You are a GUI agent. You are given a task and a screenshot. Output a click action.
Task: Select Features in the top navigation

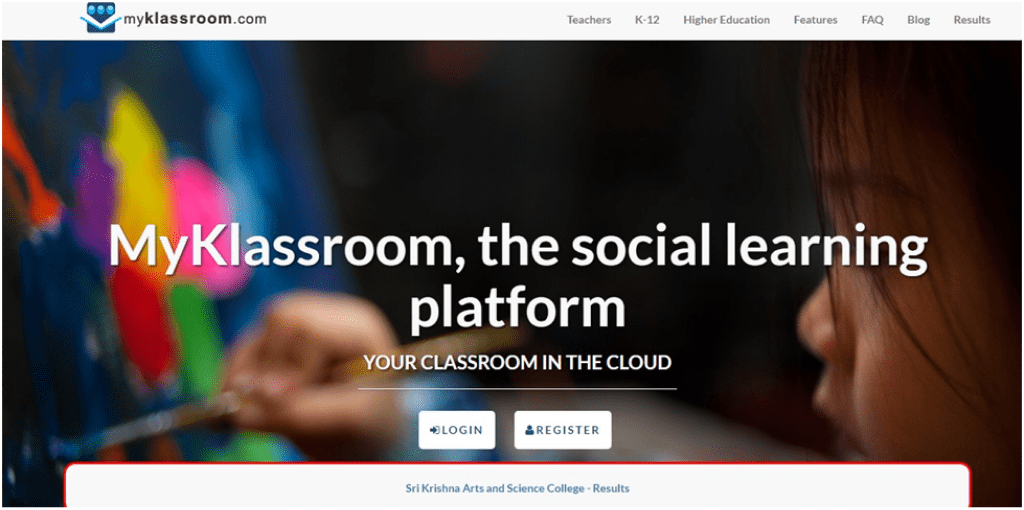(815, 20)
